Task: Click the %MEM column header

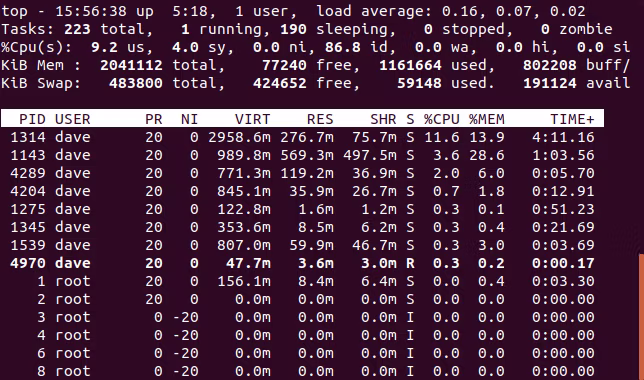Action: [487, 119]
